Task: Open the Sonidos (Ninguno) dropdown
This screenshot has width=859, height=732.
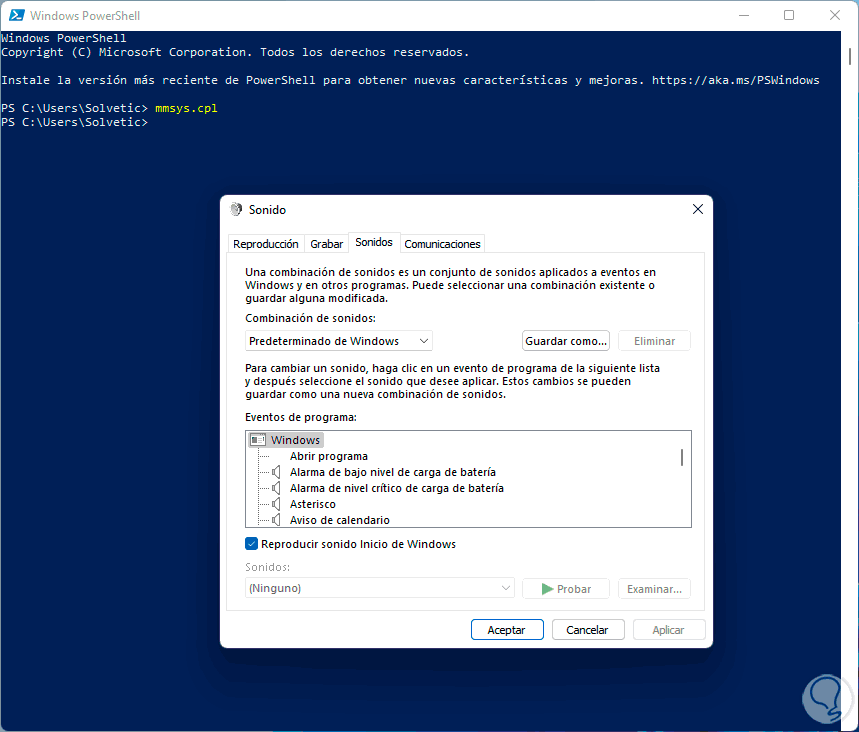Action: pos(380,588)
